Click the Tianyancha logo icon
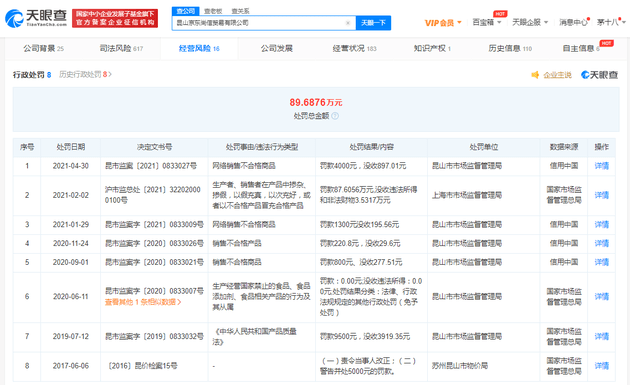Viewport: 630px width, 385px height. 14,18
